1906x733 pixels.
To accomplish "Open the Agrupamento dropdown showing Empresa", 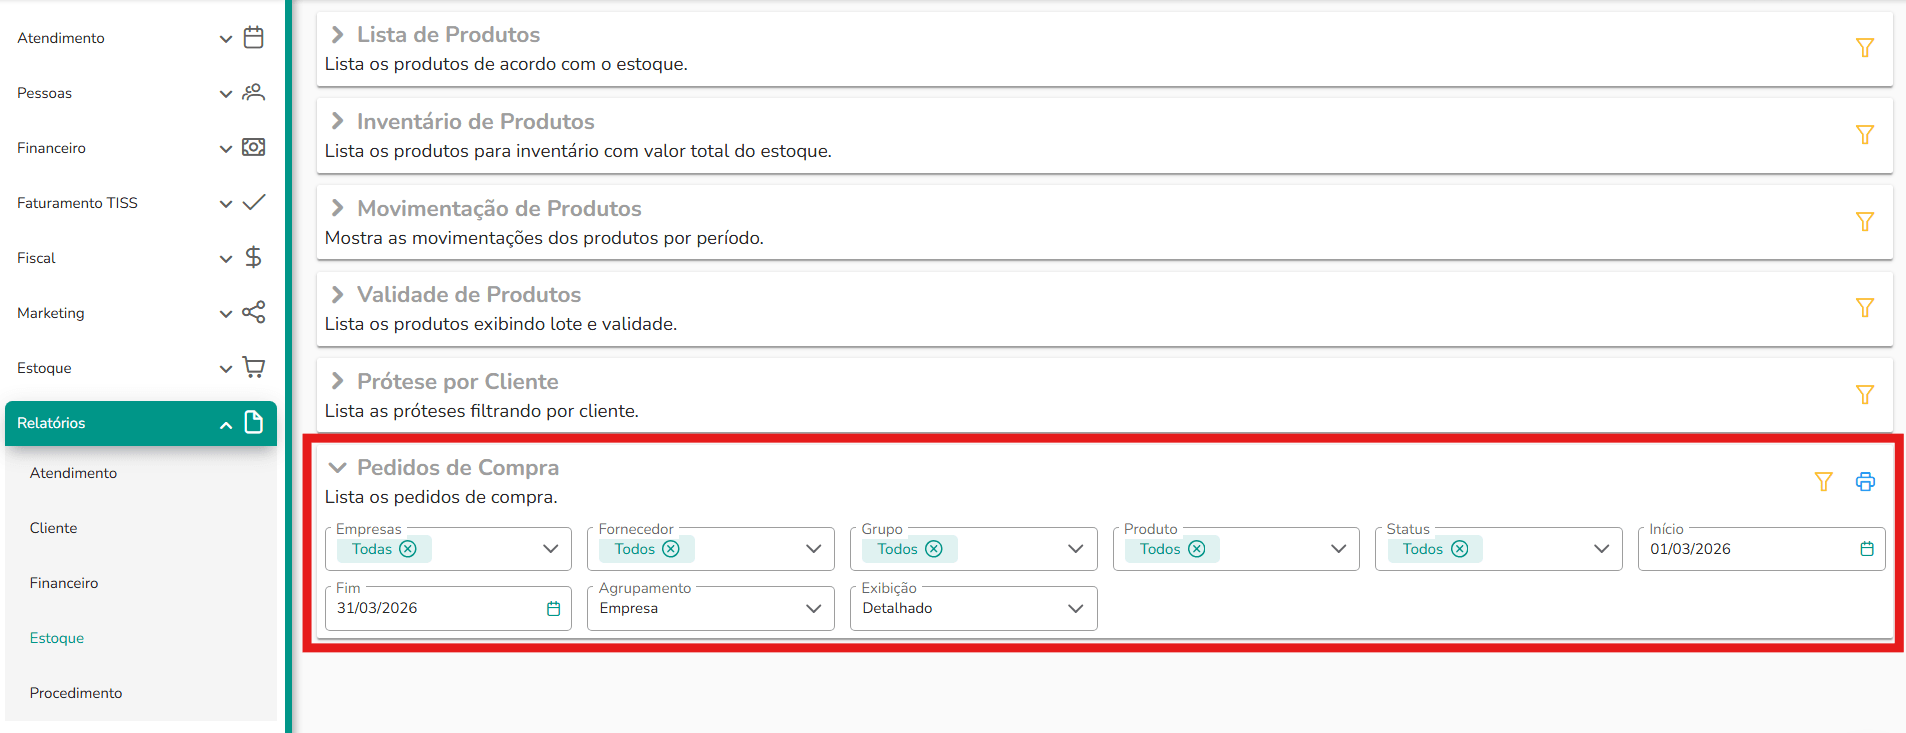I will point(710,608).
